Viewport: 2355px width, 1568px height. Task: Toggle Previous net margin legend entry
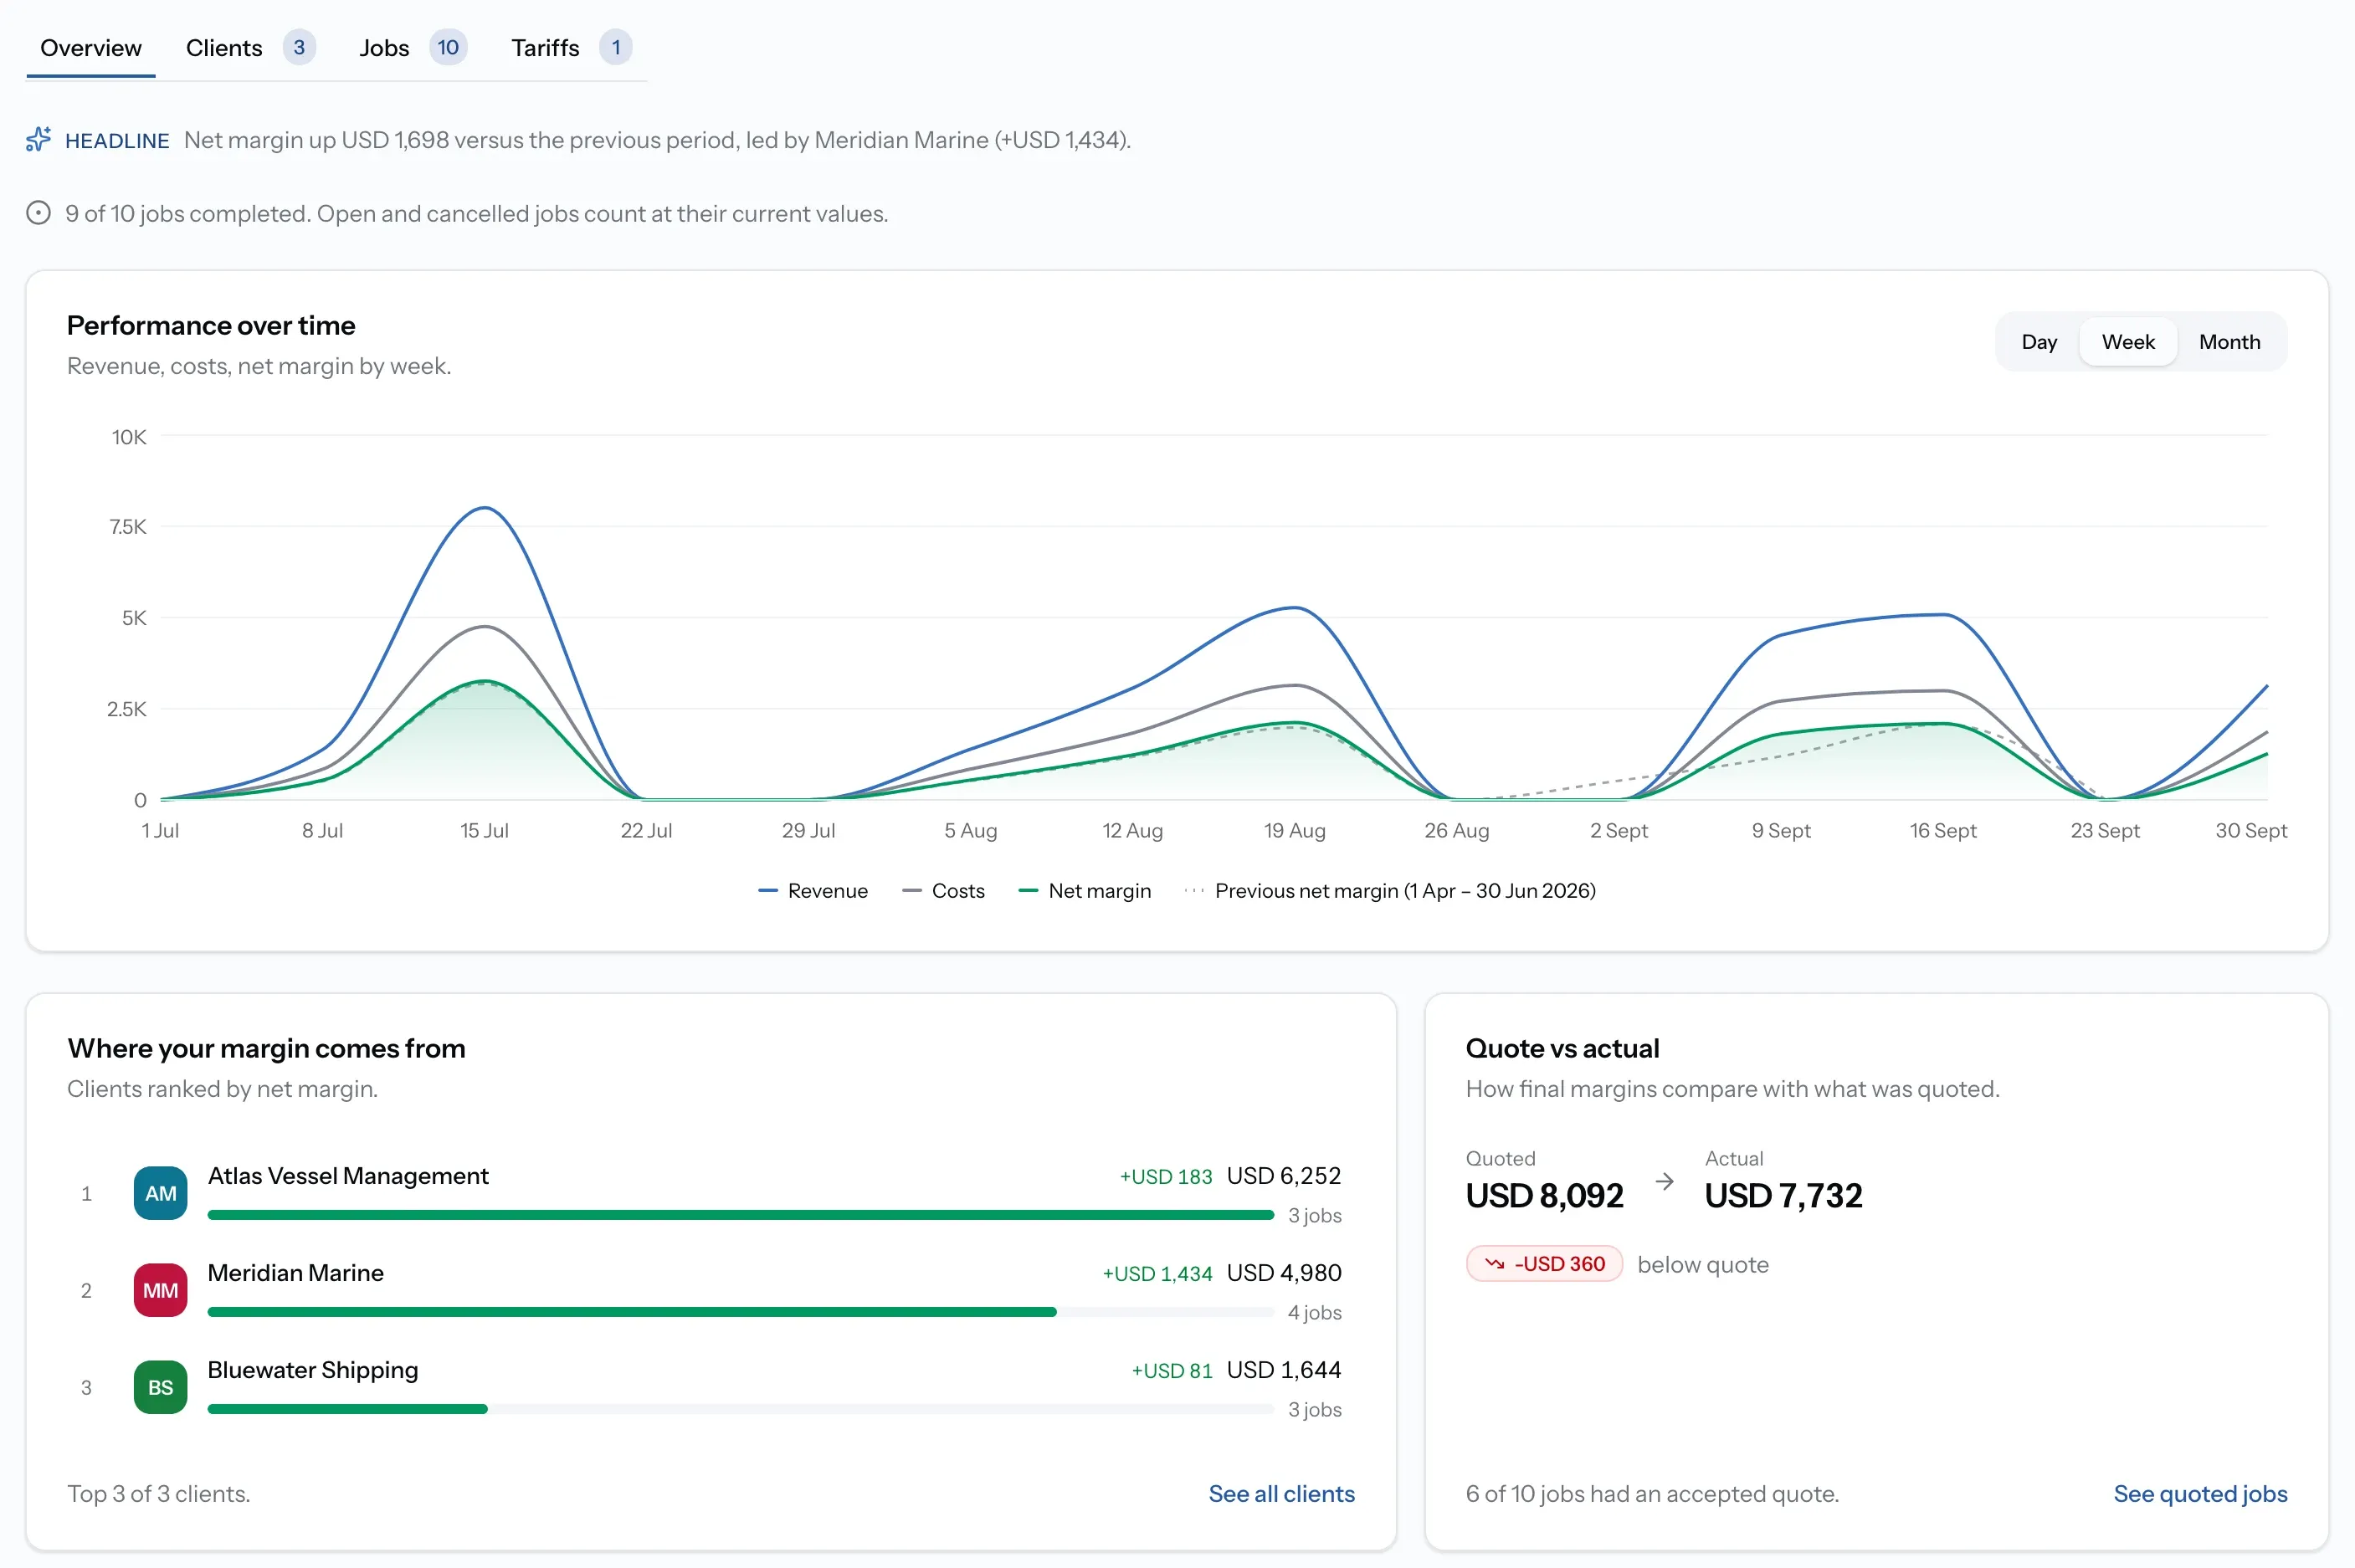(x=1390, y=891)
